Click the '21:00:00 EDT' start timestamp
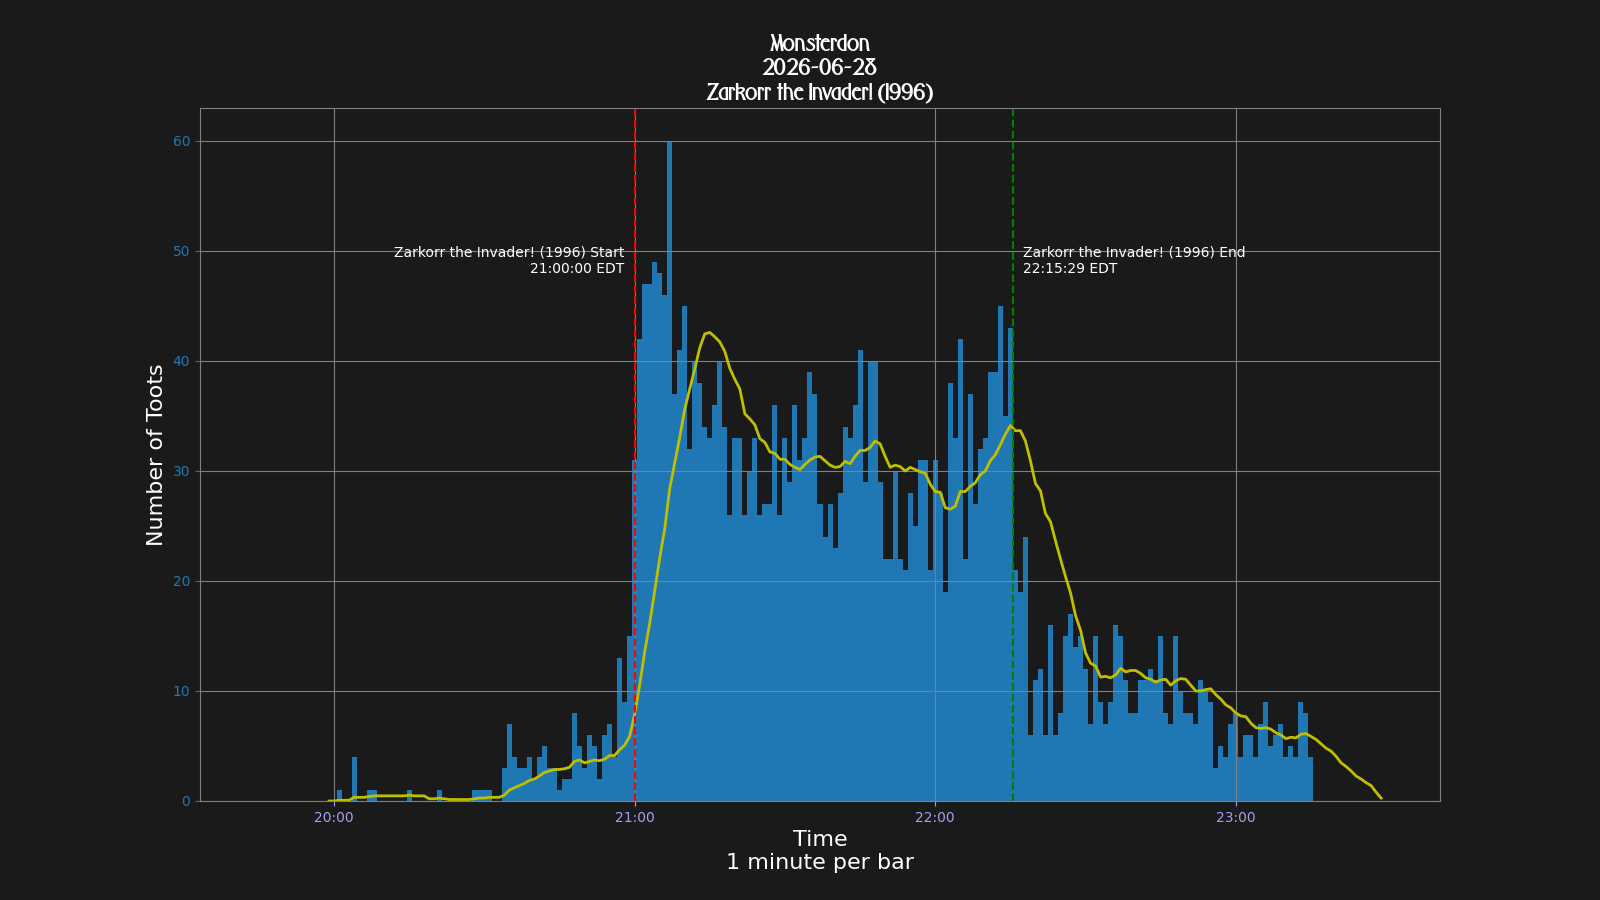The image size is (1600, 900). tap(577, 269)
